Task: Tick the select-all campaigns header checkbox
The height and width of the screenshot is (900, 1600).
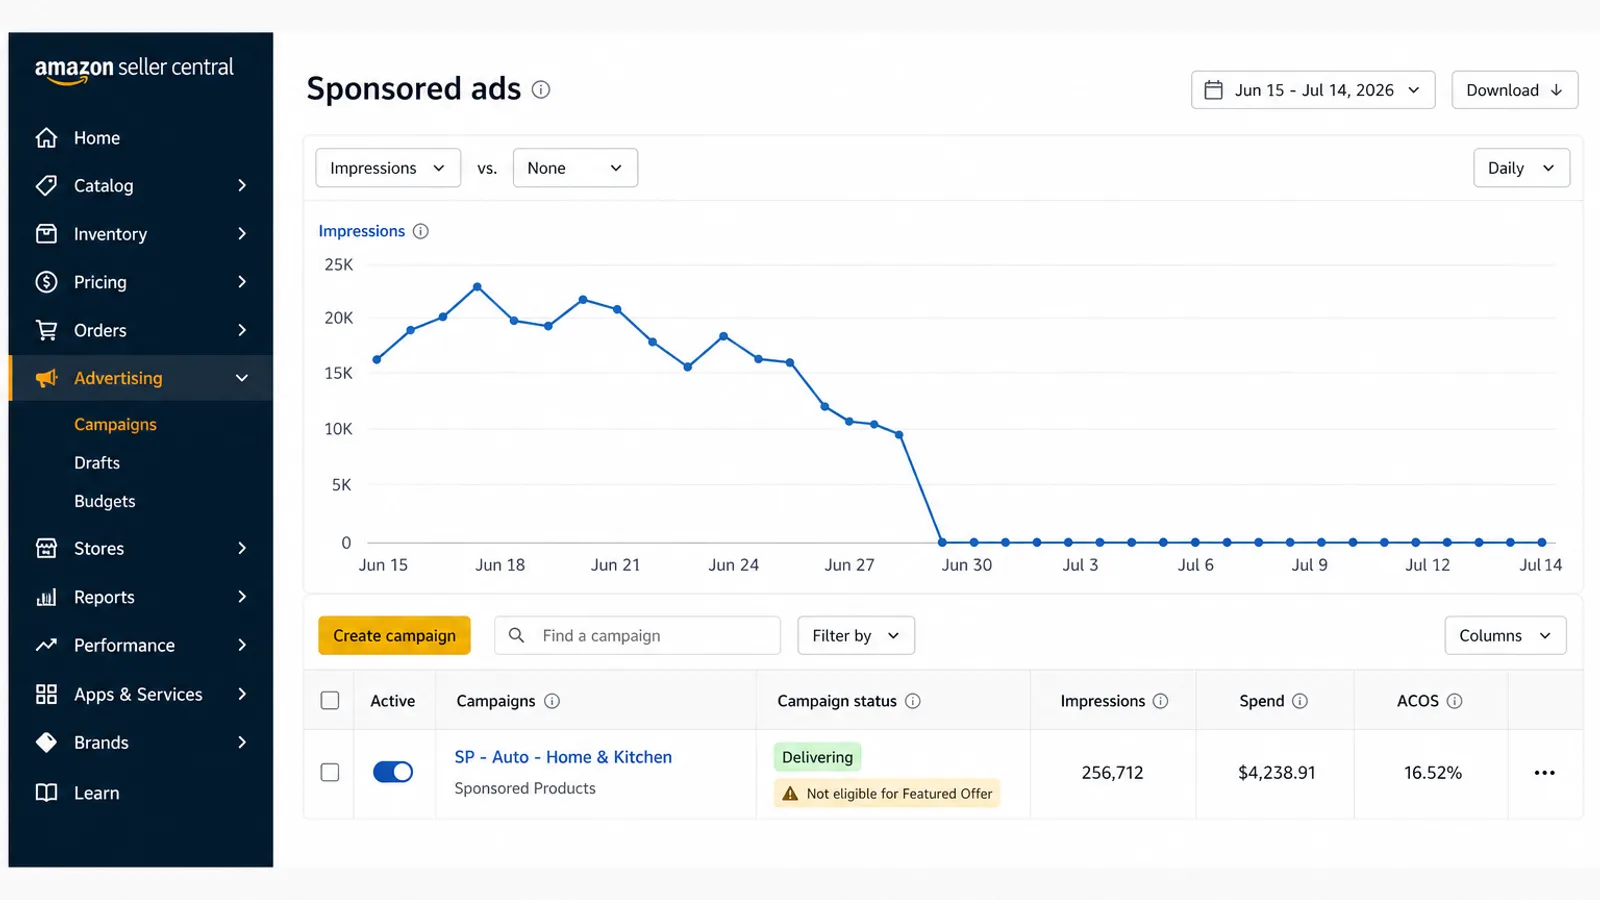Action: (330, 701)
